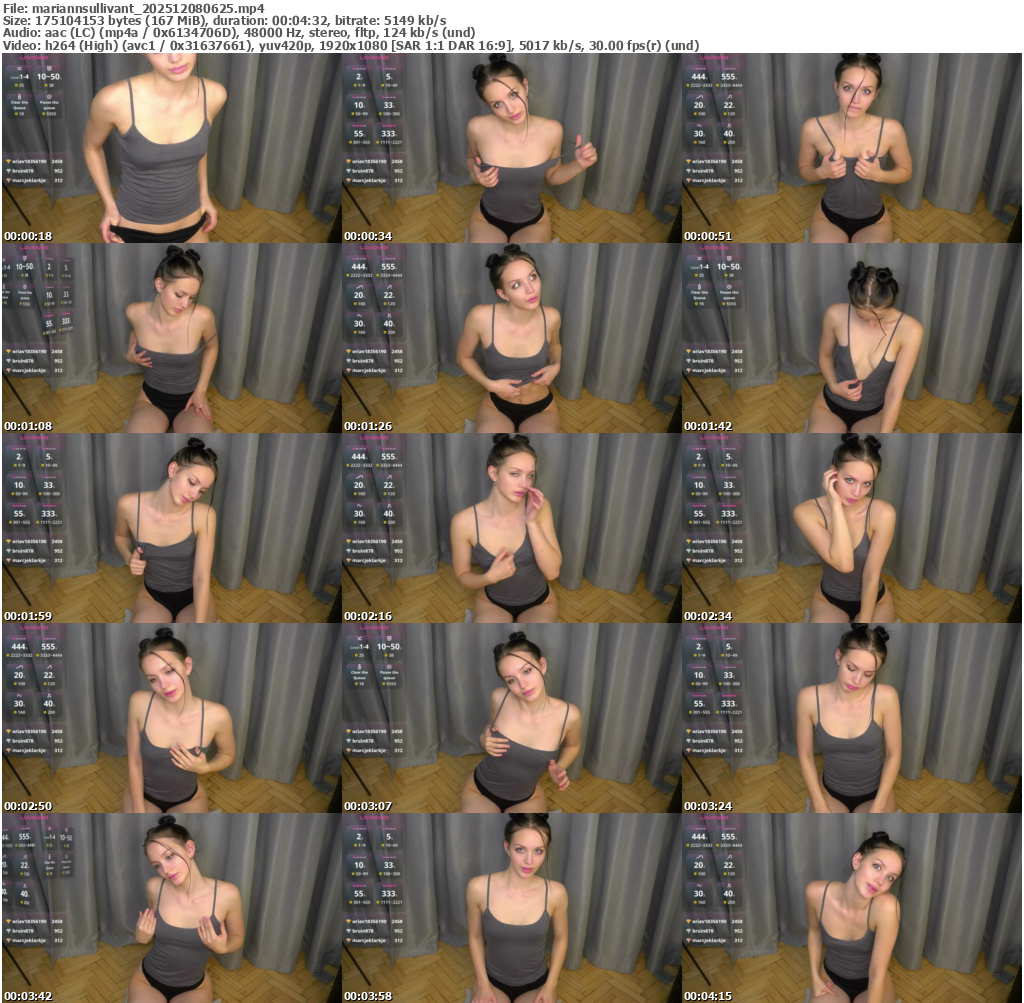Click the thumbnail at 00:02:34
The height and width of the screenshot is (1003, 1024).
(x=851, y=528)
